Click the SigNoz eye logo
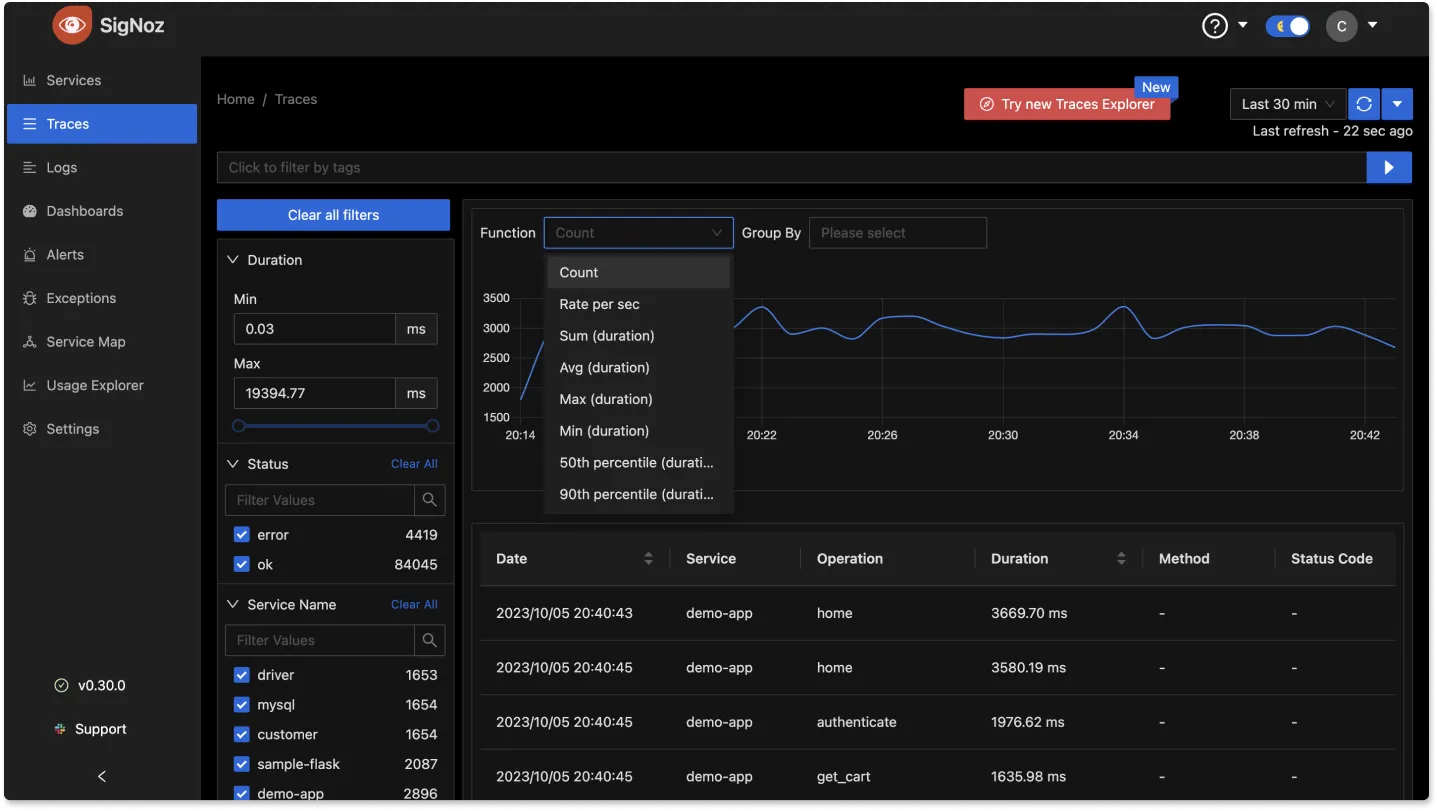1437x811 pixels. 71,26
